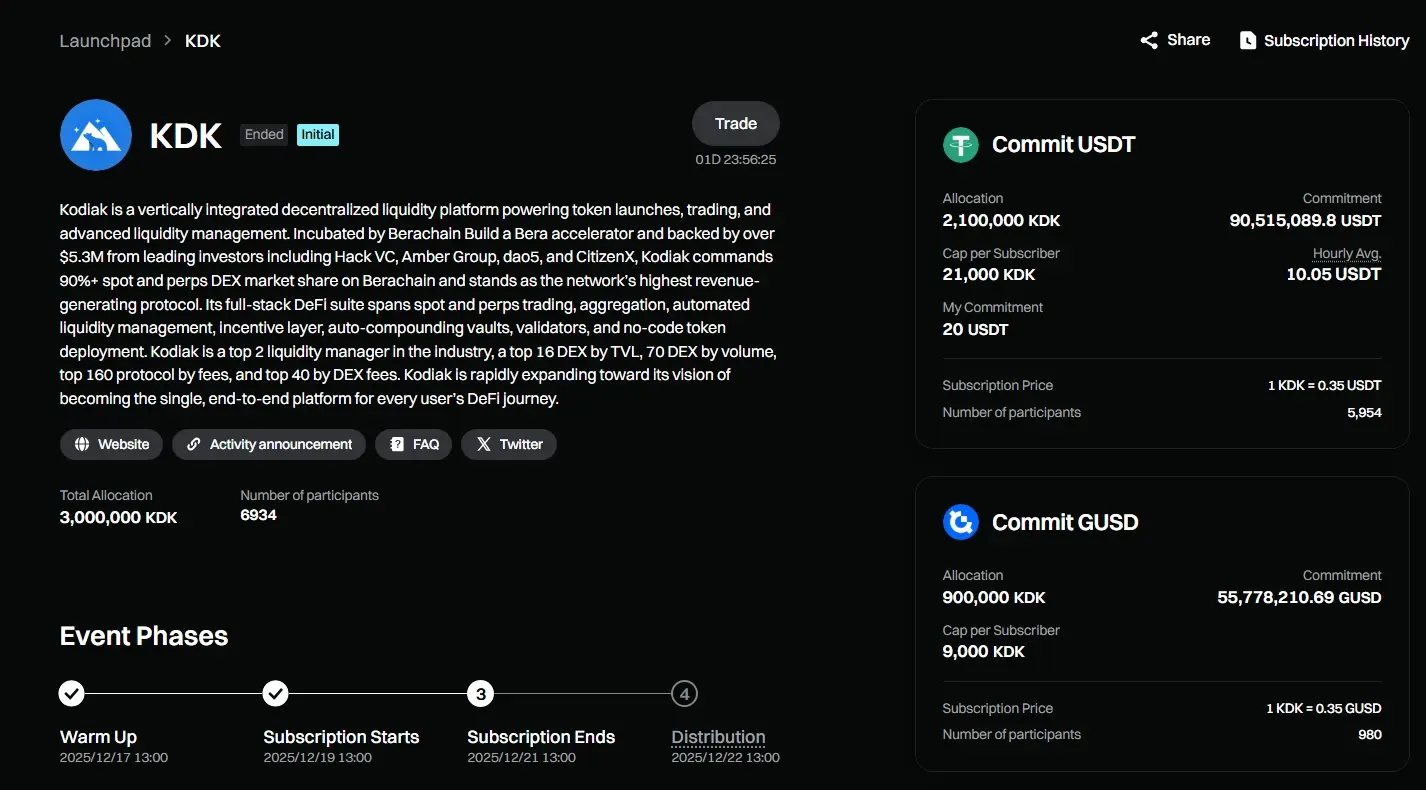Click the GUSD coin icon
The width and height of the screenshot is (1426, 790).
point(961,522)
